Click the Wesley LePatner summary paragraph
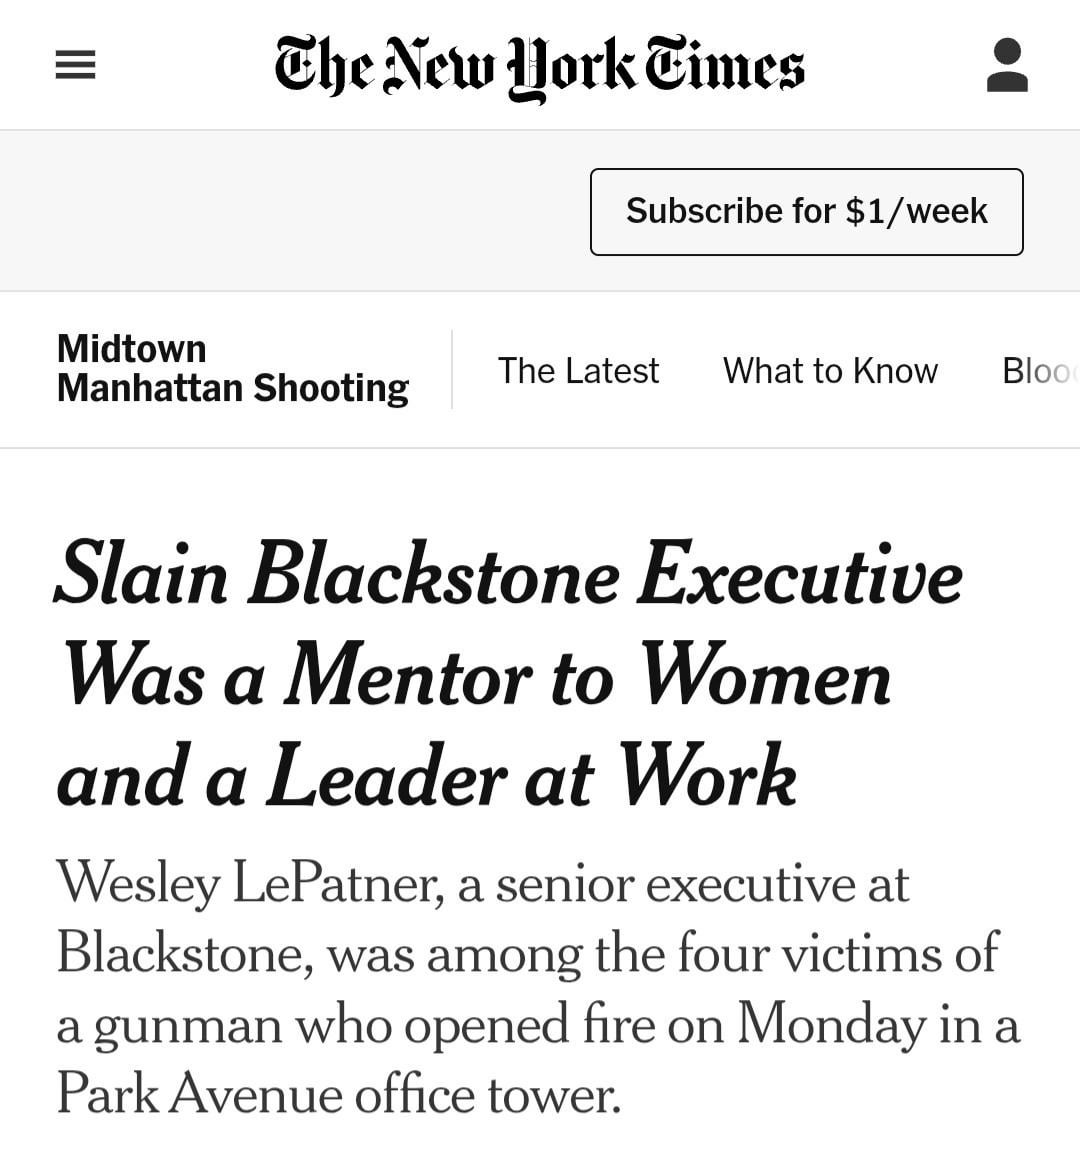Image resolution: width=1080 pixels, height=1173 pixels. [x=539, y=988]
